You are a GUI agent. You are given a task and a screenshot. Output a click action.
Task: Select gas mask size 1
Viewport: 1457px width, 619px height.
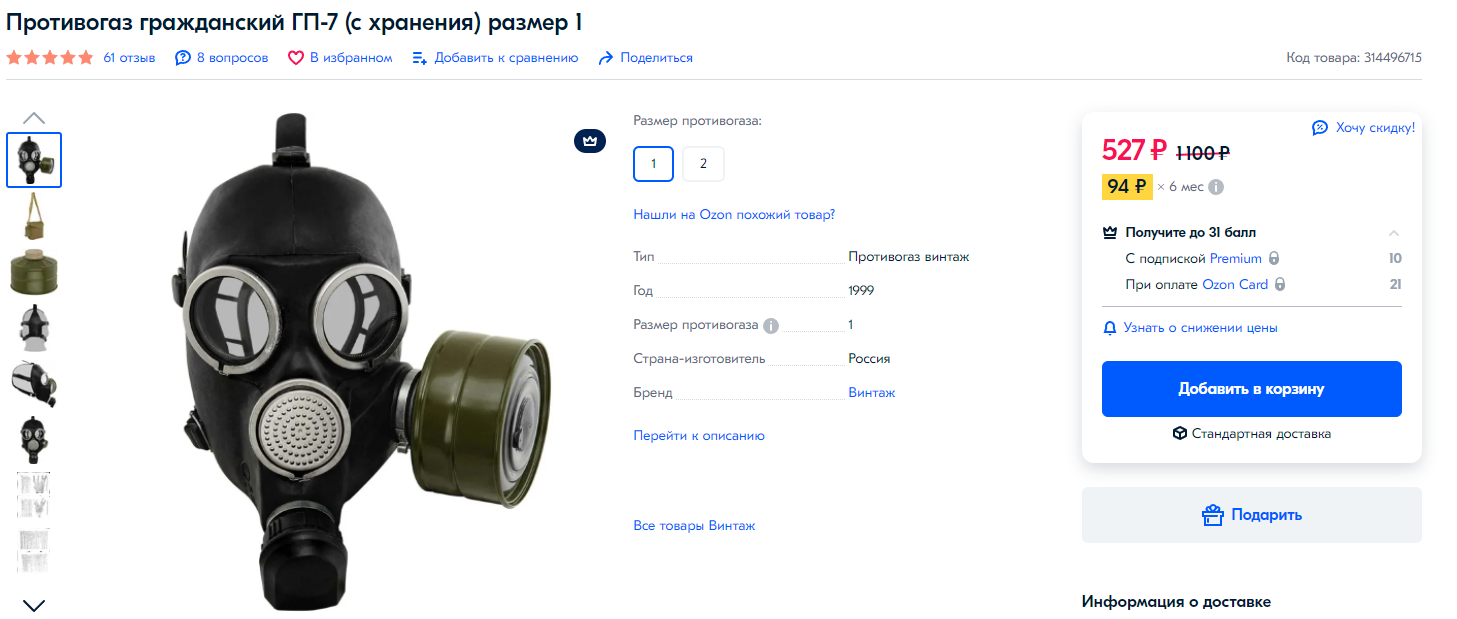coord(653,164)
